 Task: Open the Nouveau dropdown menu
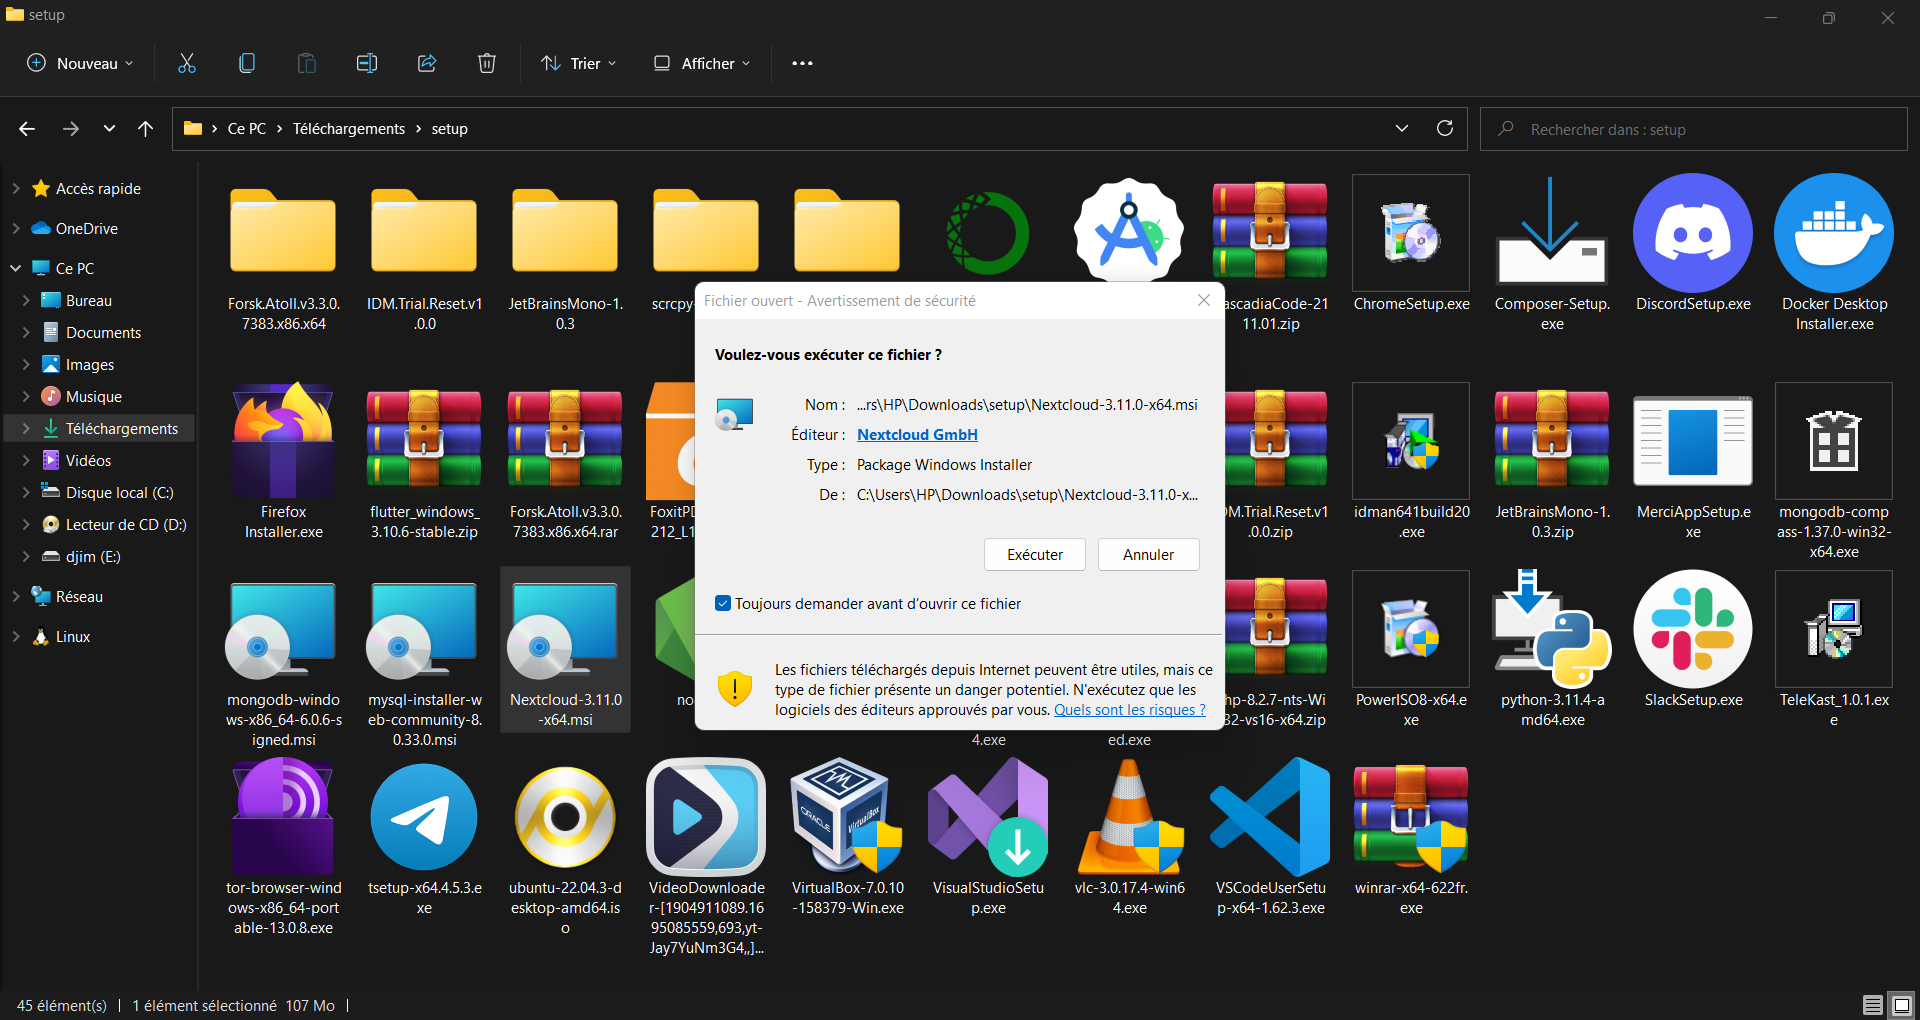[x=80, y=63]
